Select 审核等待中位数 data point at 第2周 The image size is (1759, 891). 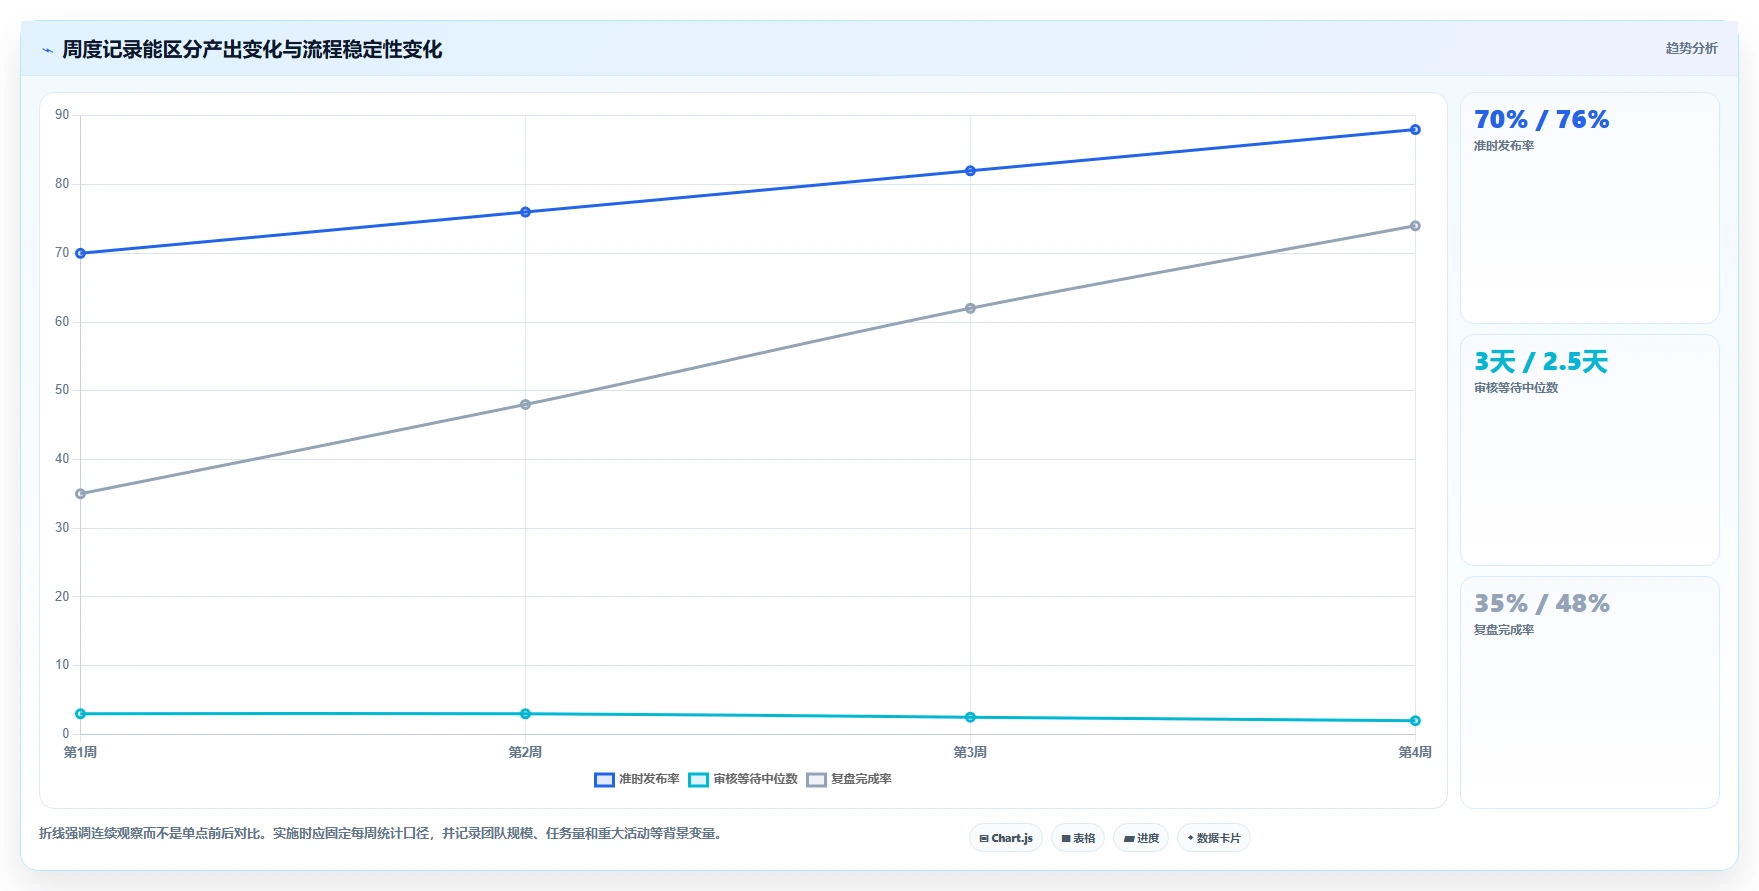[x=525, y=714]
